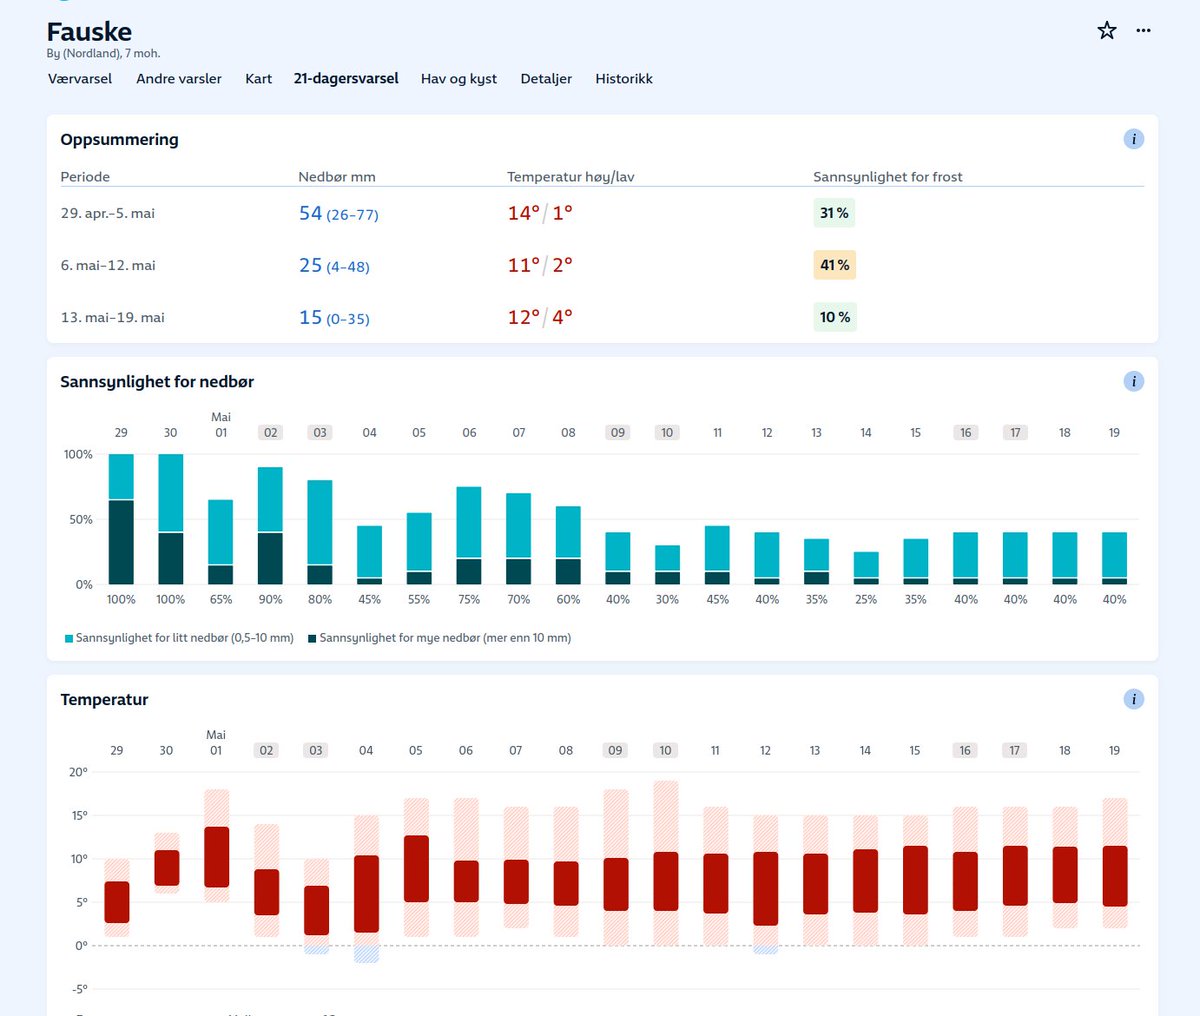This screenshot has width=1200, height=1016.
Task: Click the info icon beside Temperatur heading
Action: pos(1133,699)
